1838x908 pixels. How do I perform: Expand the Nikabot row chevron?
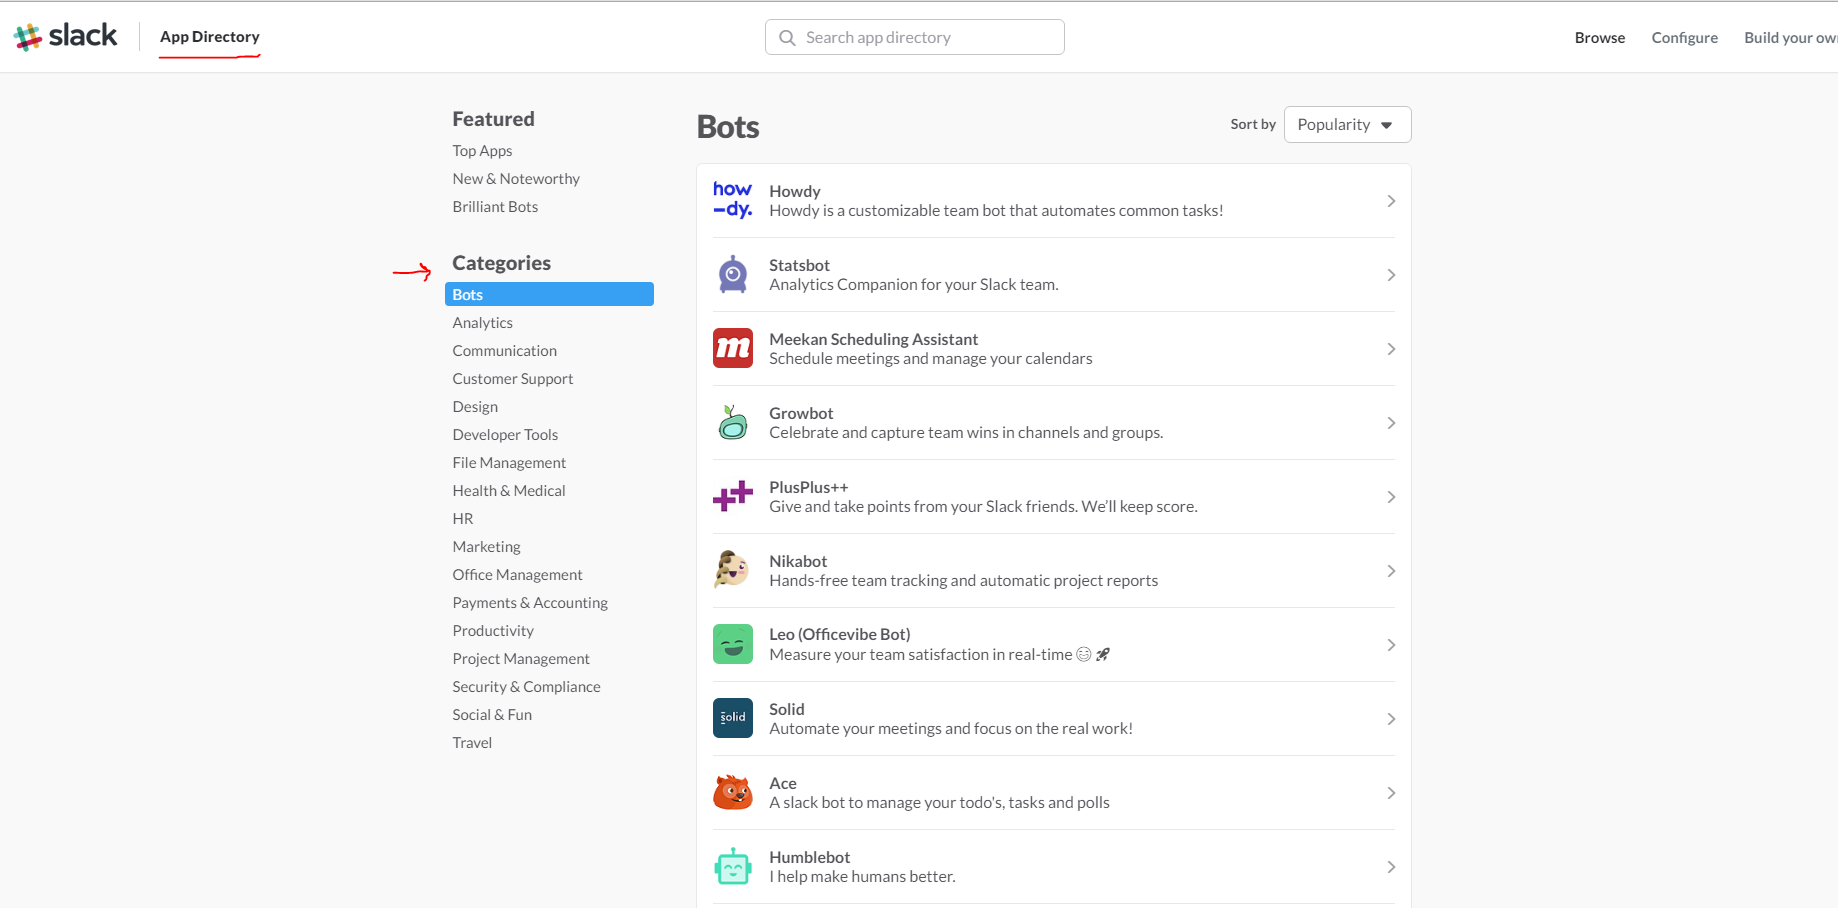[x=1391, y=571]
